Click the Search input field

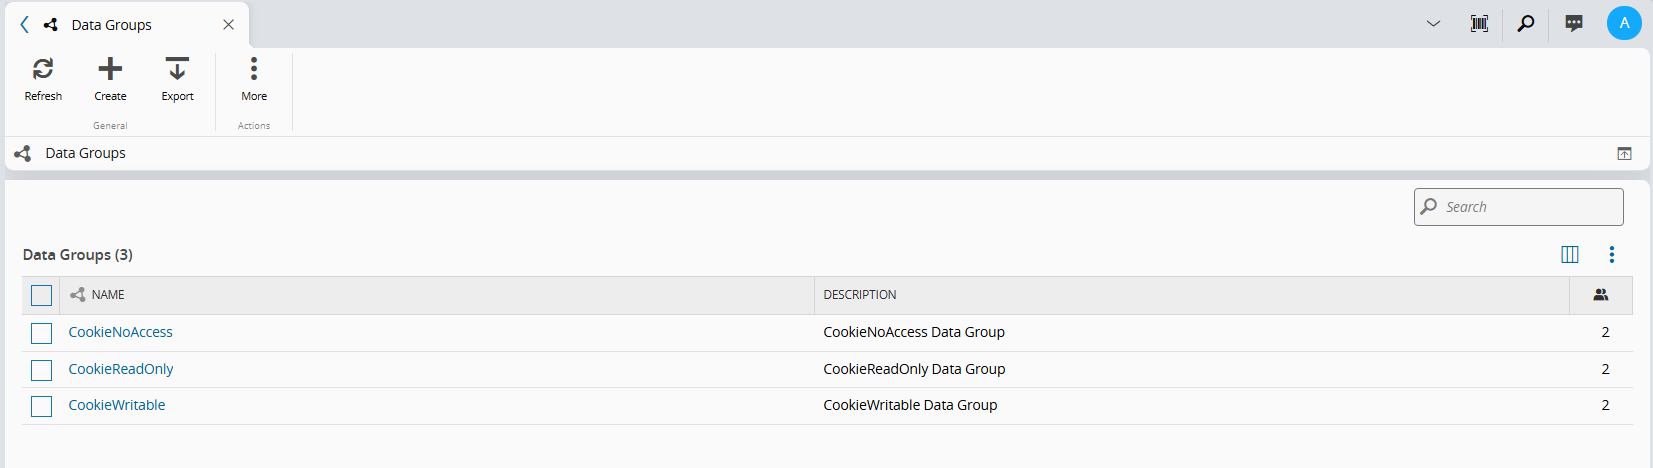[x=1518, y=207]
